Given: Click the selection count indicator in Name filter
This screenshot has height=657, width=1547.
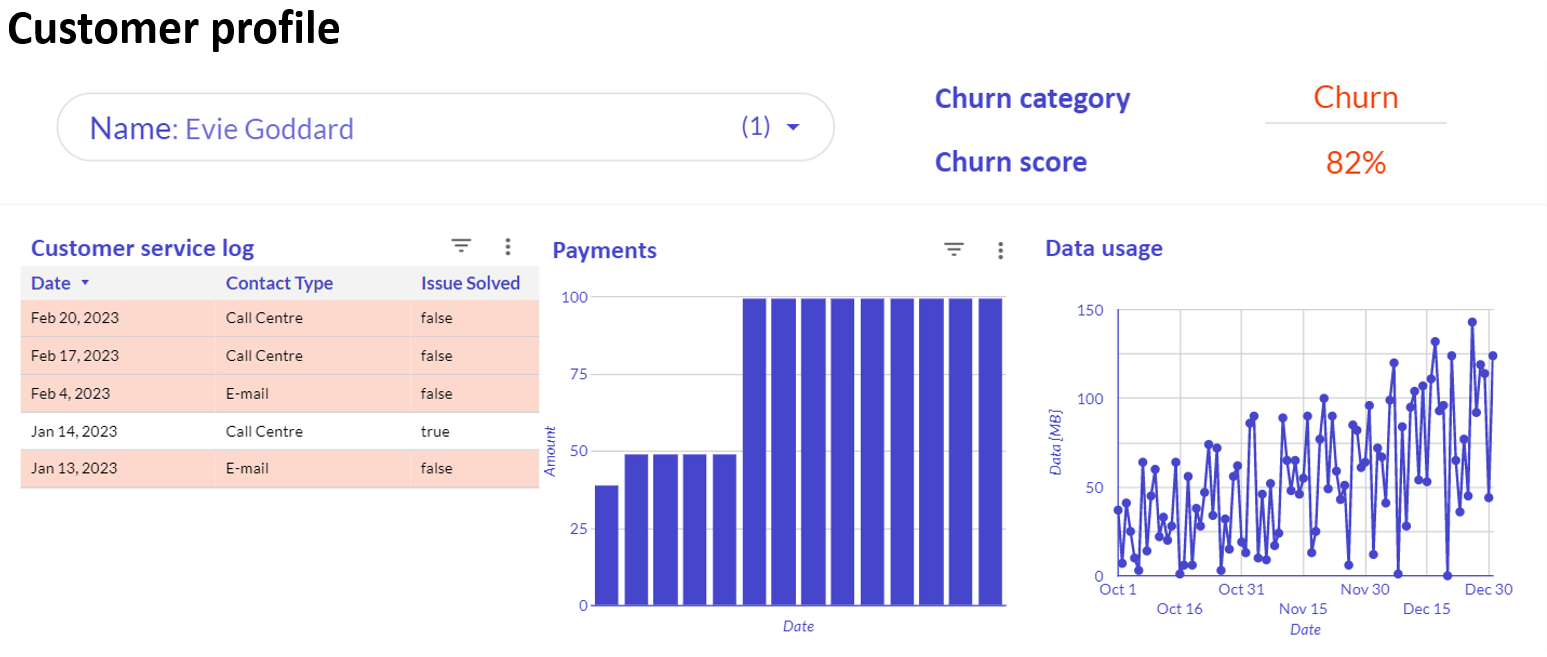Looking at the screenshot, I should pos(757,126).
